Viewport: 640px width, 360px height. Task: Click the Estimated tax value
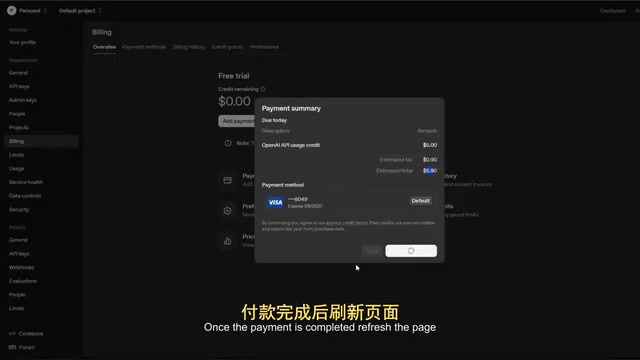pyautogui.click(x=430, y=160)
